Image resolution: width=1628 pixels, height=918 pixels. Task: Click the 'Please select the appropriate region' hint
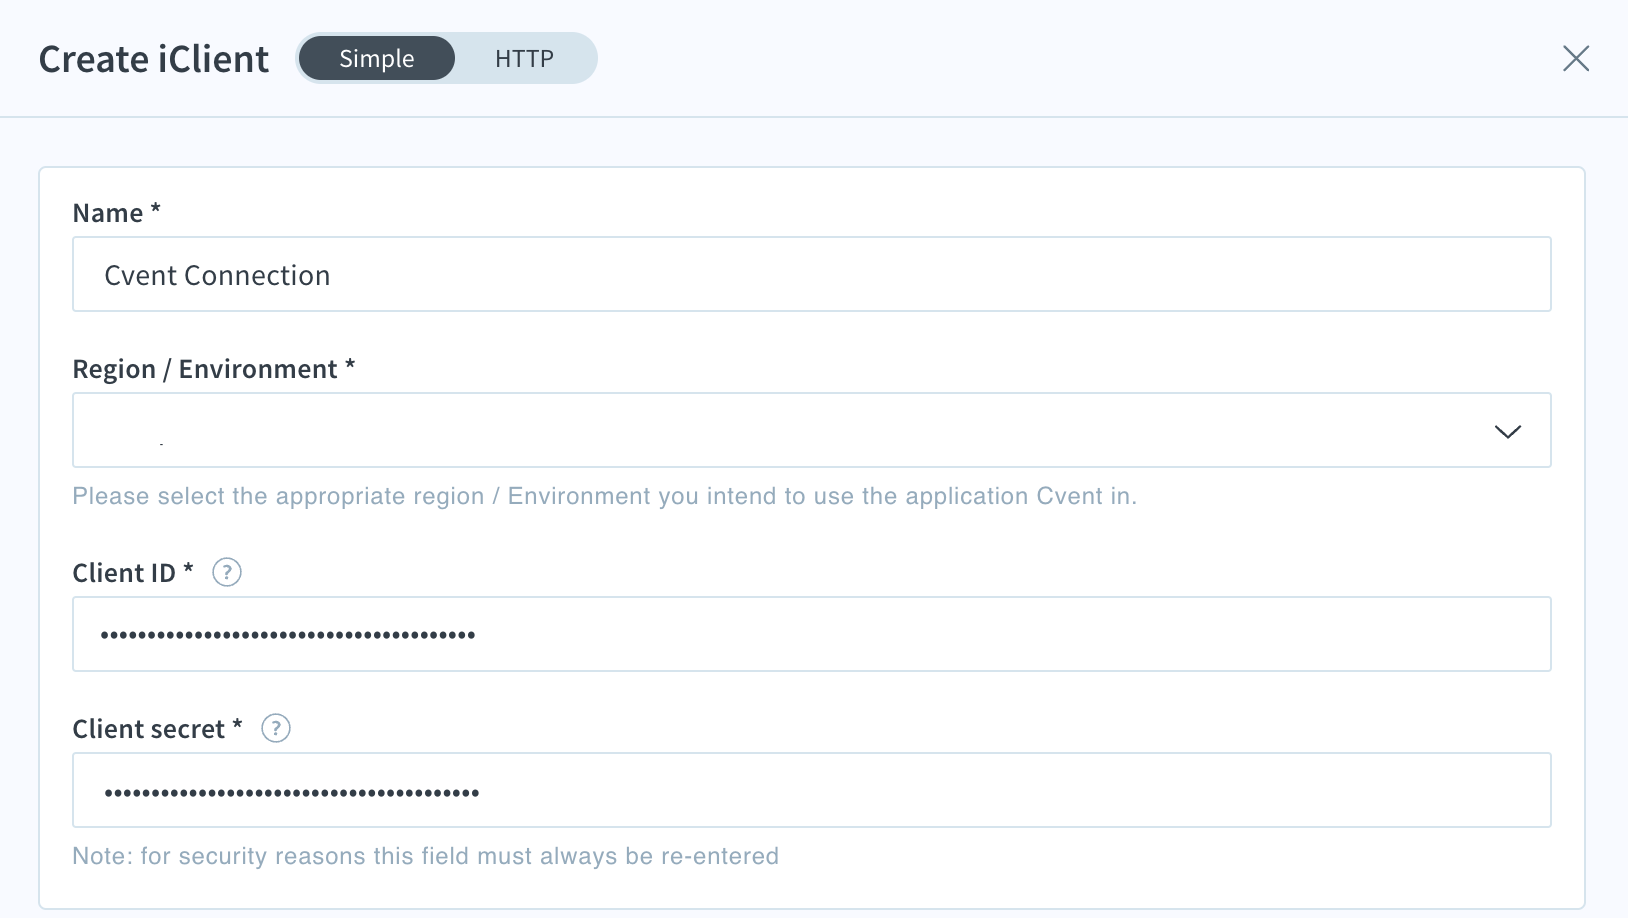pos(605,496)
